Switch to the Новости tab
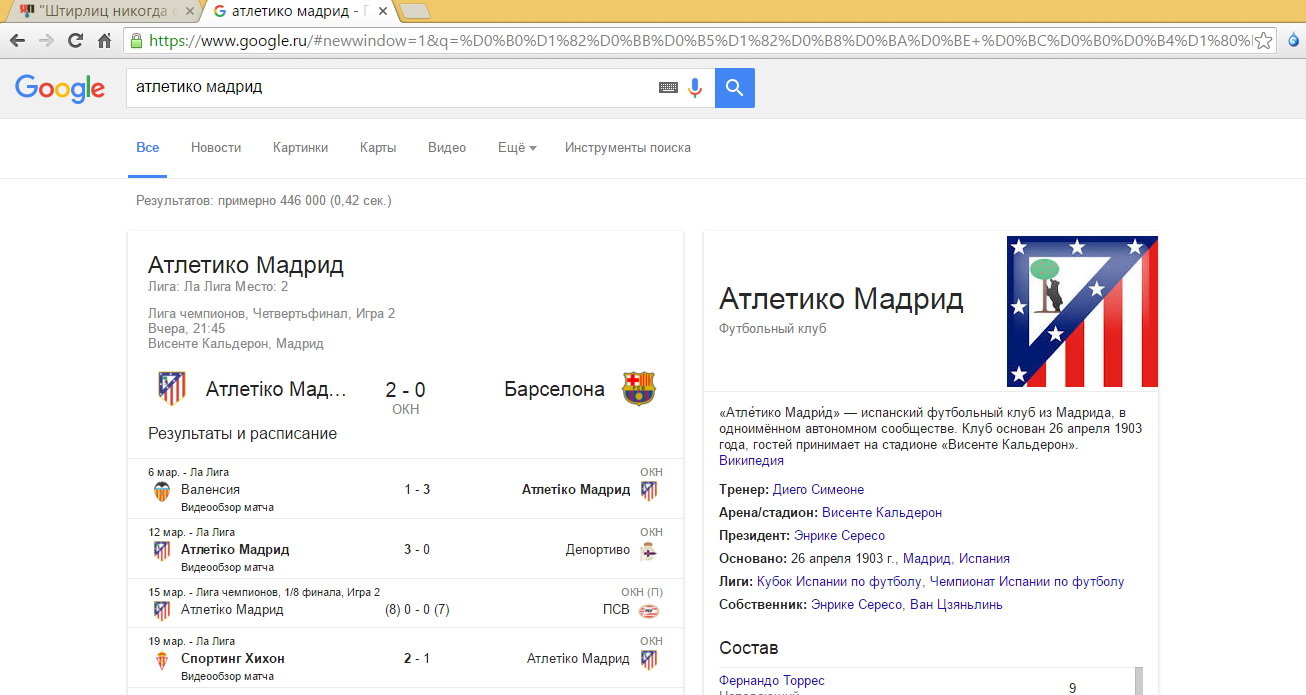This screenshot has height=695, width=1306. 216,147
